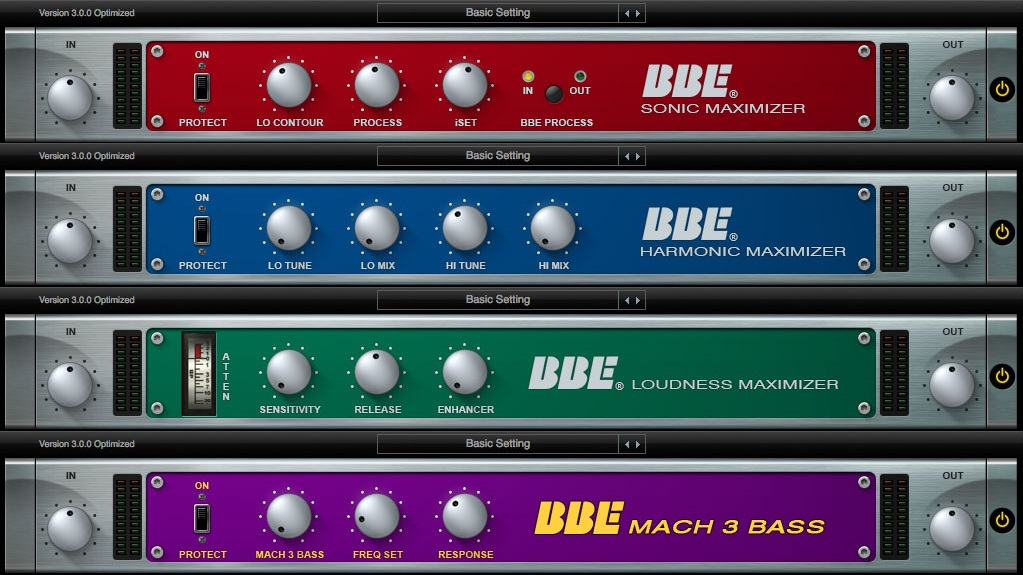This screenshot has width=1023, height=575.
Task: Toggle the BBE Process in/out button
Action: coord(554,94)
